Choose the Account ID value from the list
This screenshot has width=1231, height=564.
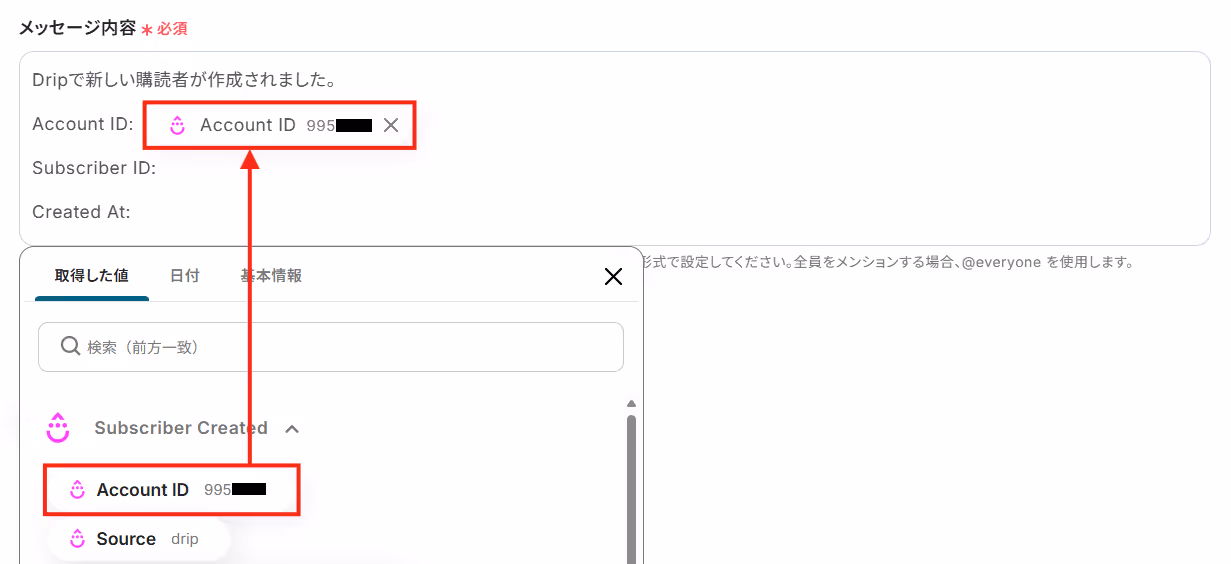[x=172, y=490]
